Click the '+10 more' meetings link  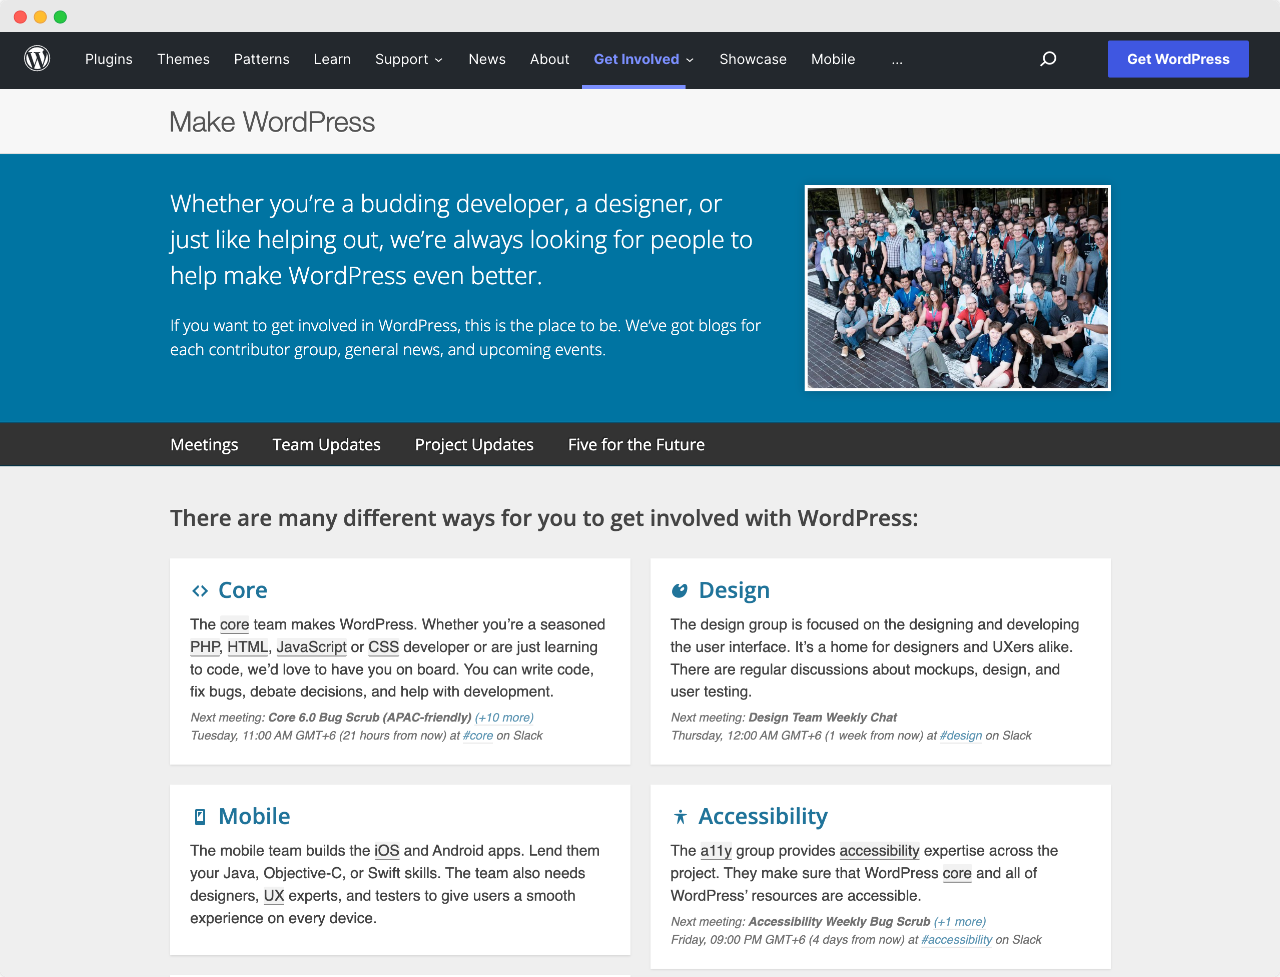point(504,718)
